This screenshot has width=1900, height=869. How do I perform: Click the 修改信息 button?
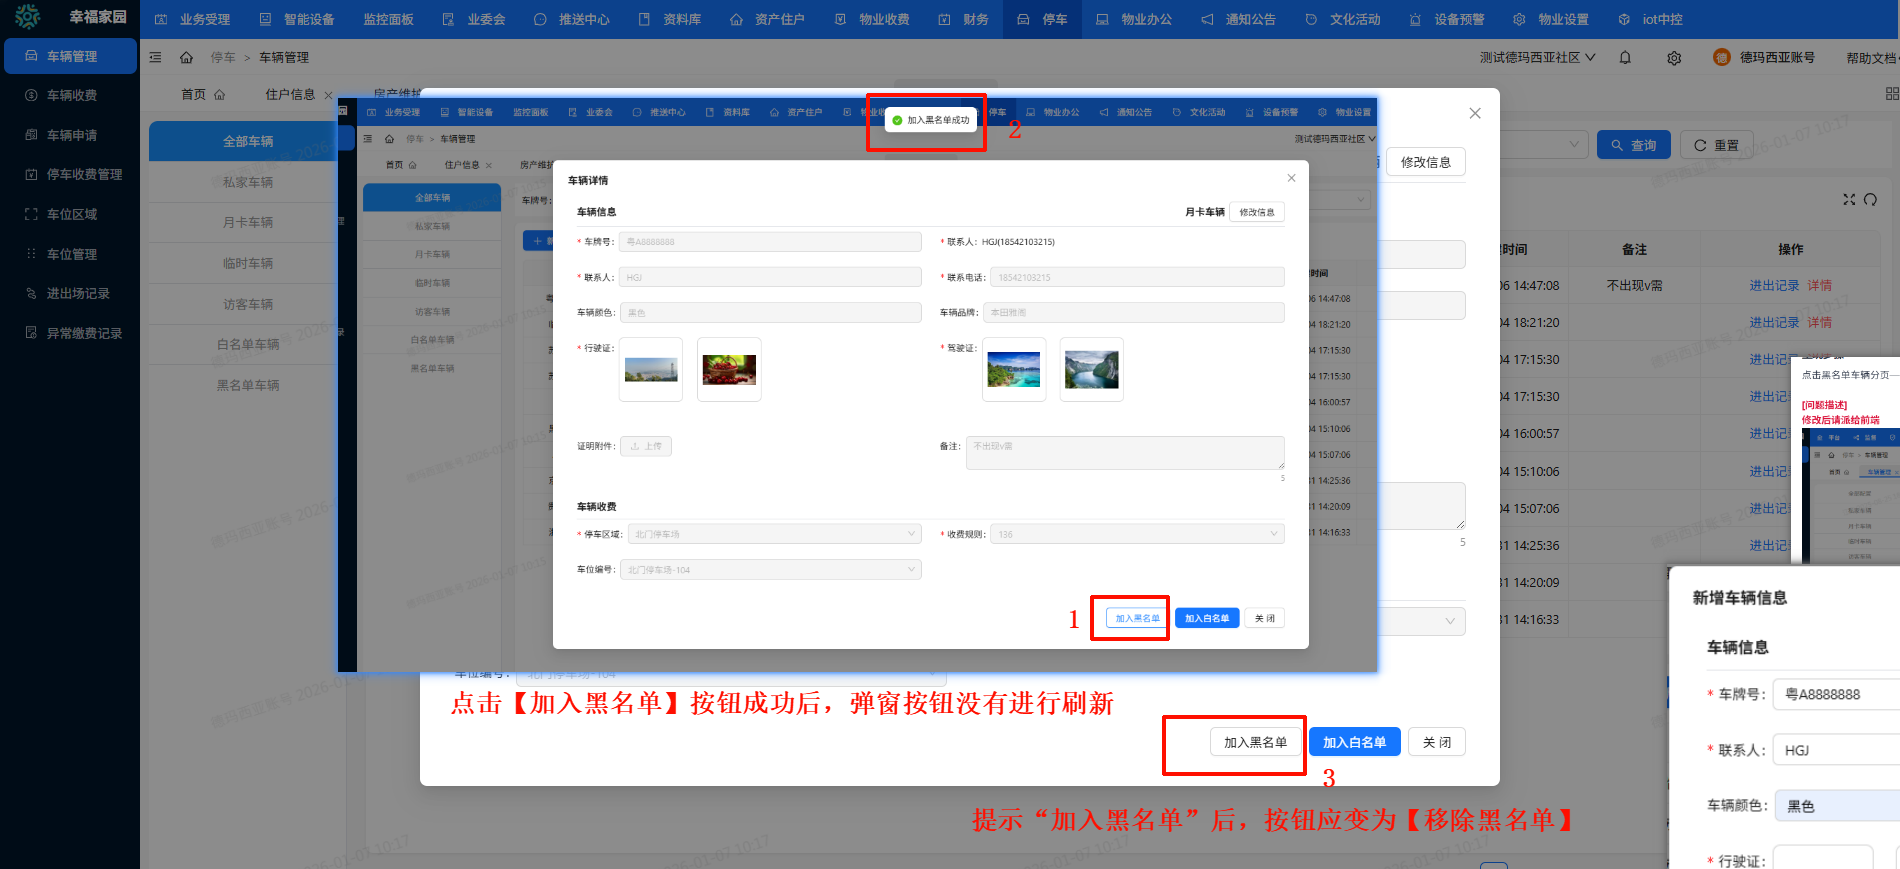coord(1425,162)
